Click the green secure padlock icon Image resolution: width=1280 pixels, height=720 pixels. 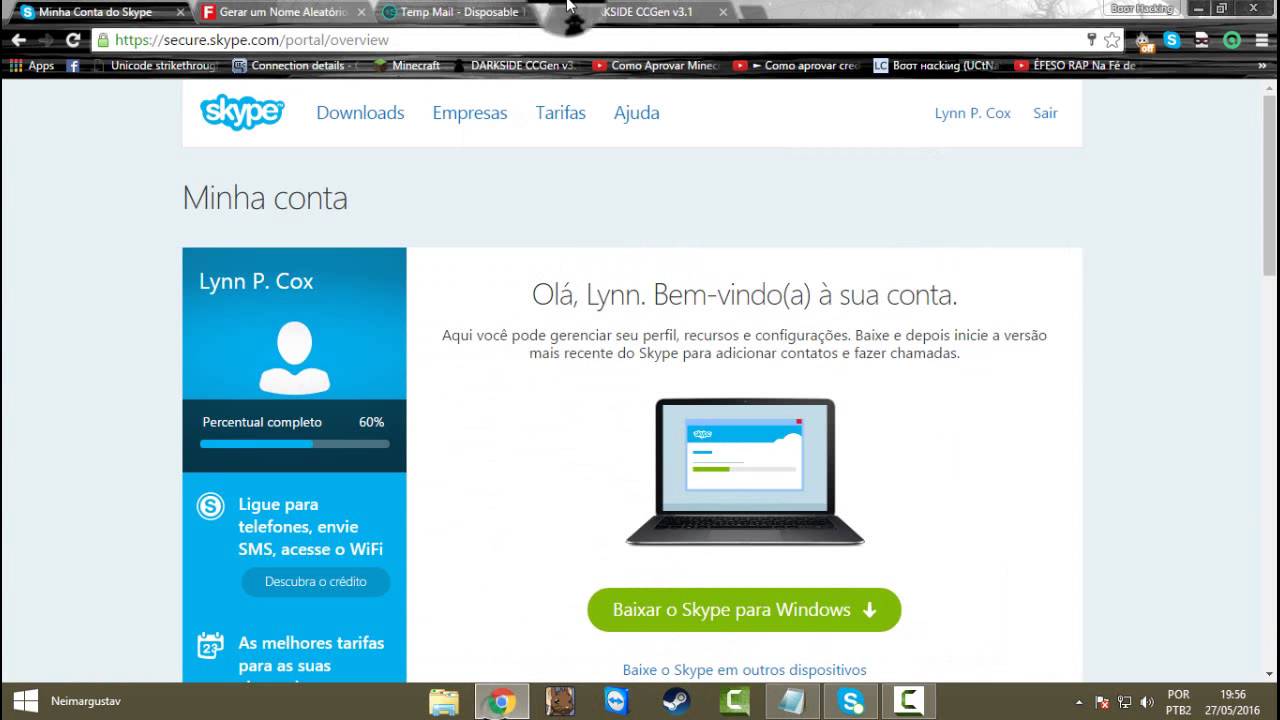[102, 40]
